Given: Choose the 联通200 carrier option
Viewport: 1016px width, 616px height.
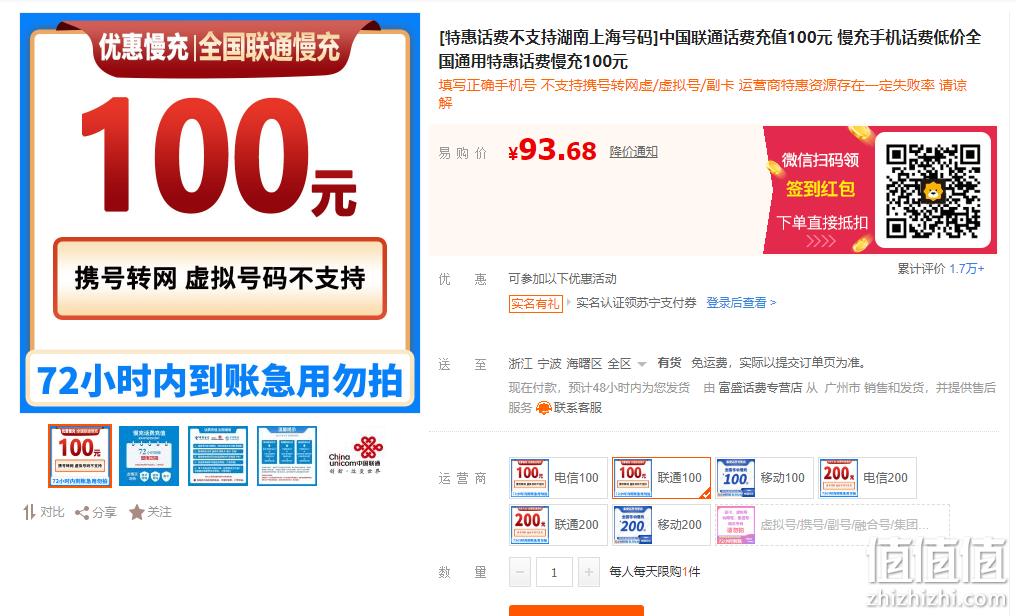Looking at the screenshot, I should pyautogui.click(x=559, y=525).
